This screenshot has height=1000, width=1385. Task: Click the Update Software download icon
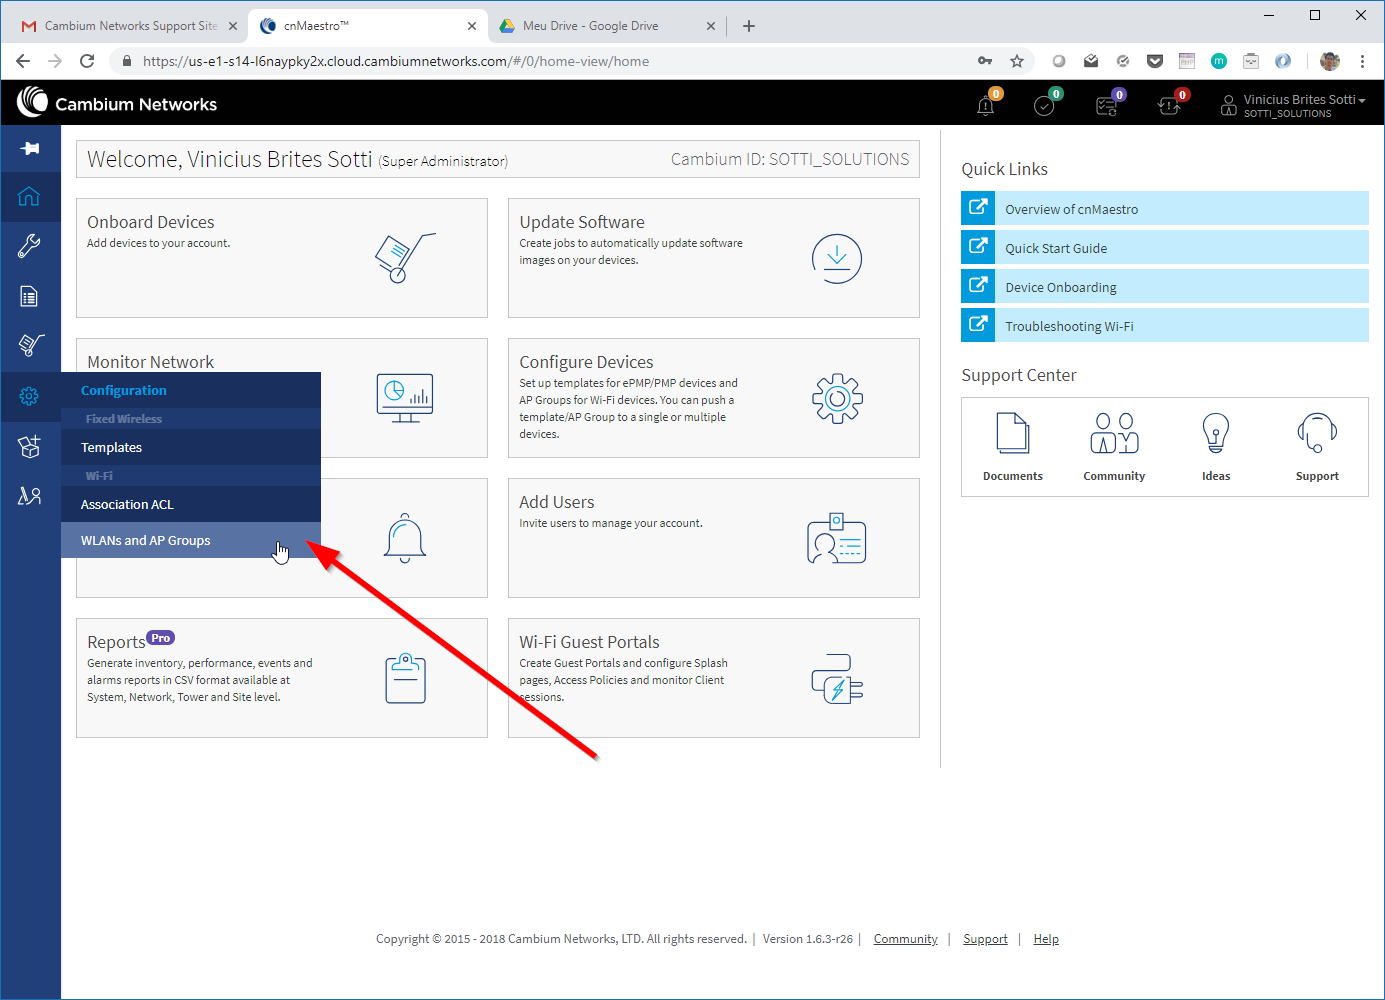point(837,259)
